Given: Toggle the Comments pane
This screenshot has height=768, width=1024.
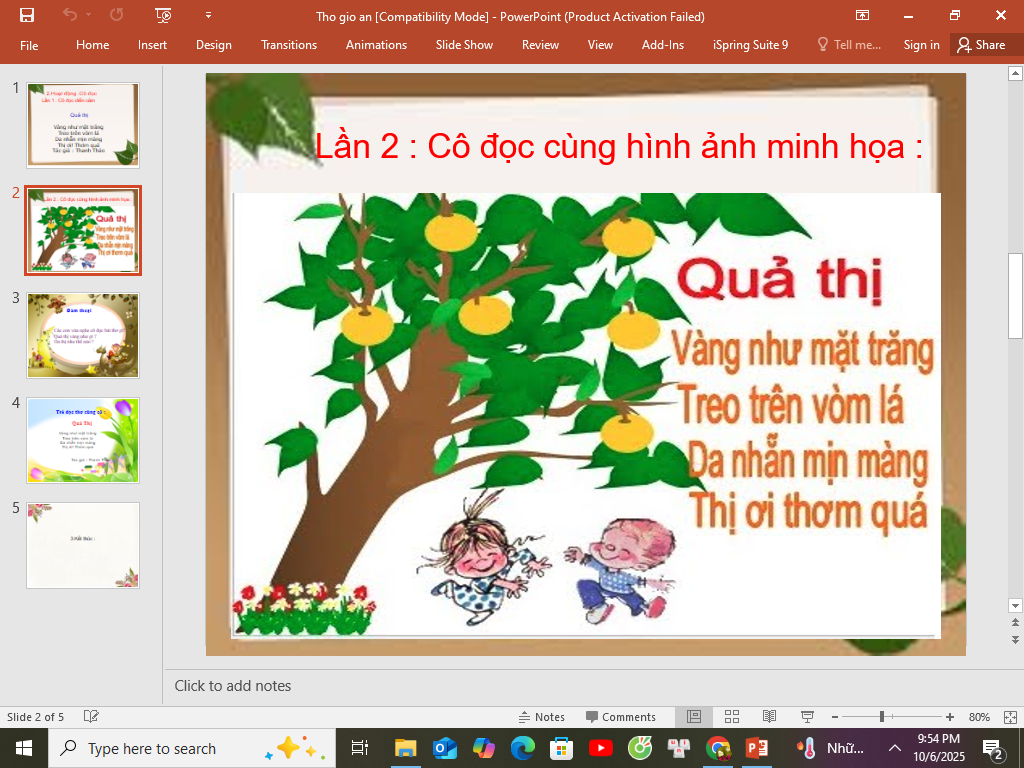Looking at the screenshot, I should coord(621,717).
